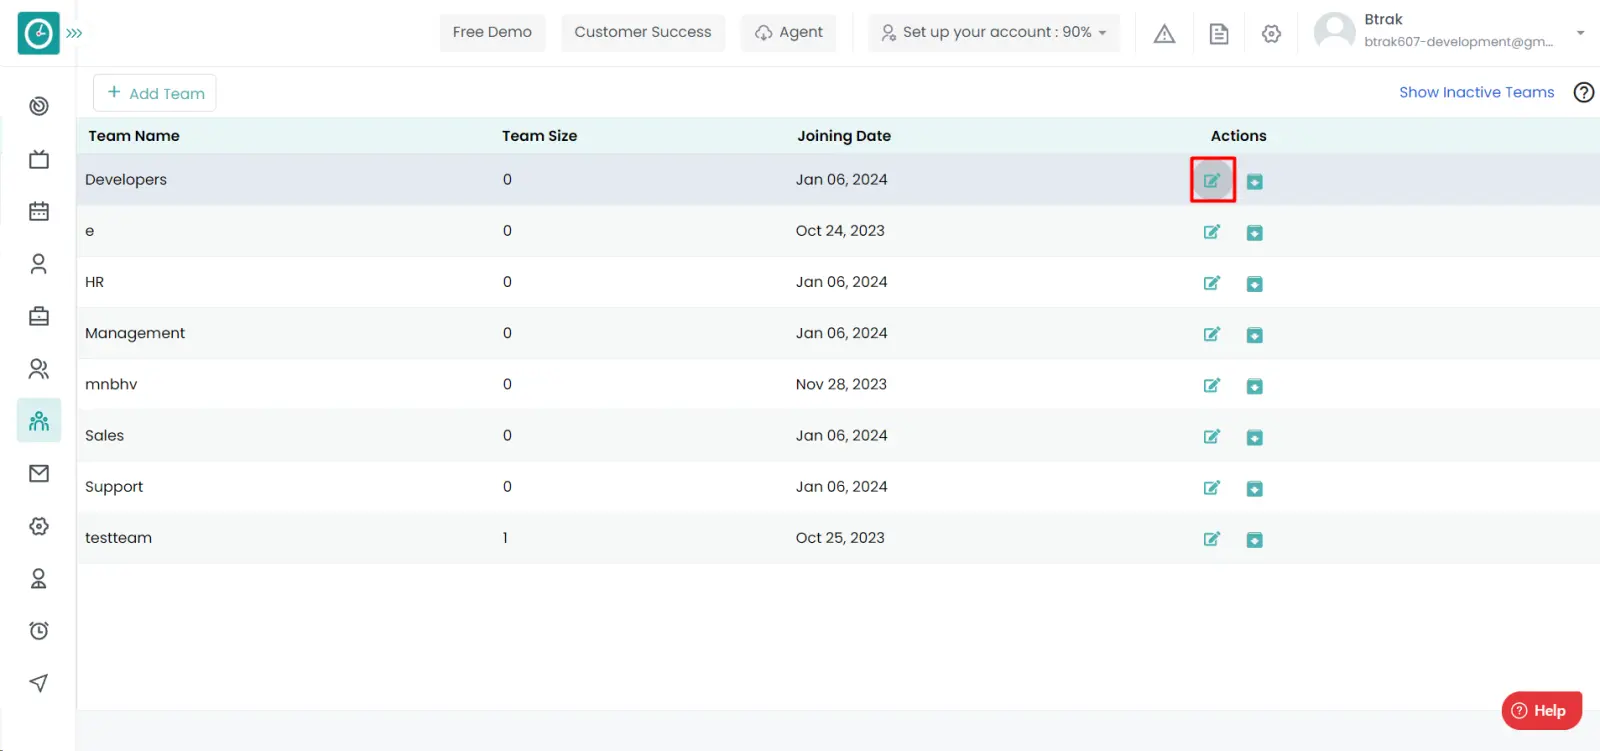
Task: Select the Support team name
Action: click(x=114, y=487)
